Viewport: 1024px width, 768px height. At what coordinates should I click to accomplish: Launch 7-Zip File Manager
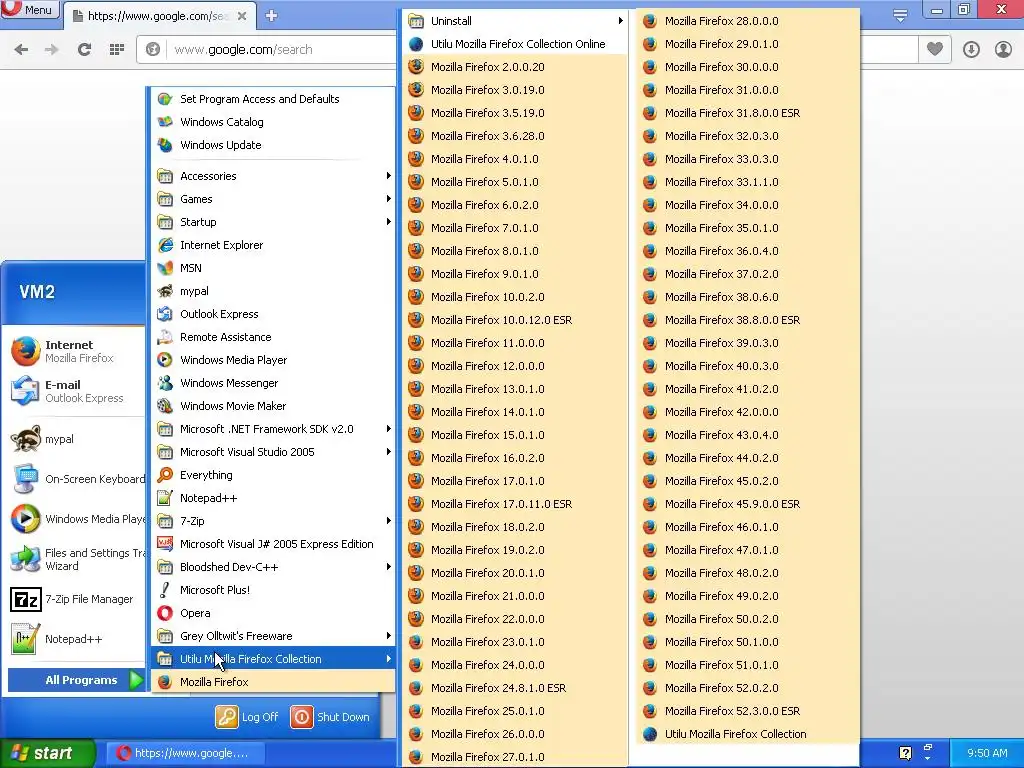(x=75, y=600)
